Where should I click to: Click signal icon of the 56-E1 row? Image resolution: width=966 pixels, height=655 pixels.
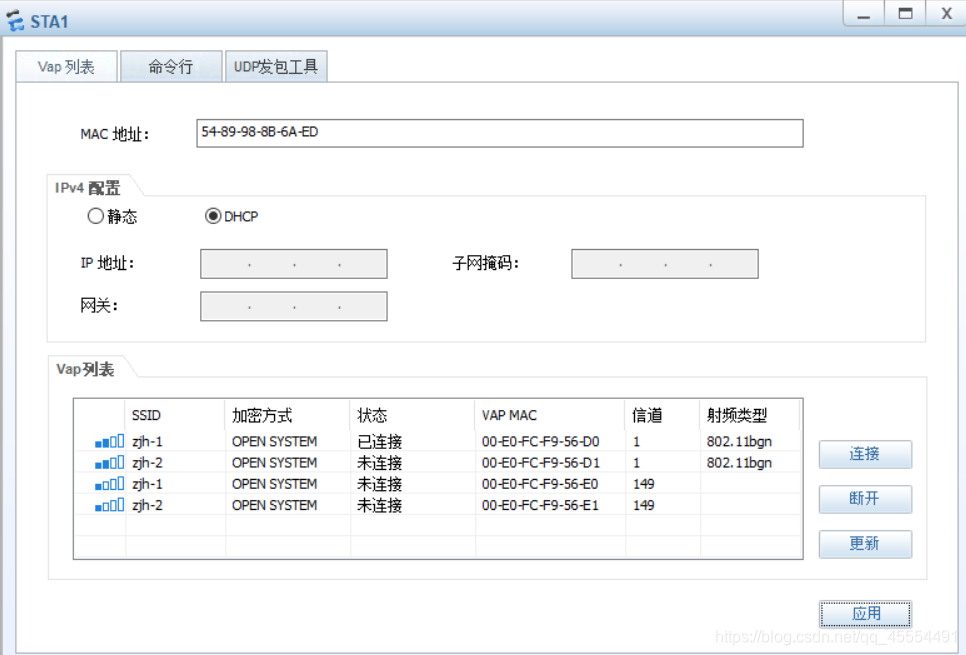point(110,505)
